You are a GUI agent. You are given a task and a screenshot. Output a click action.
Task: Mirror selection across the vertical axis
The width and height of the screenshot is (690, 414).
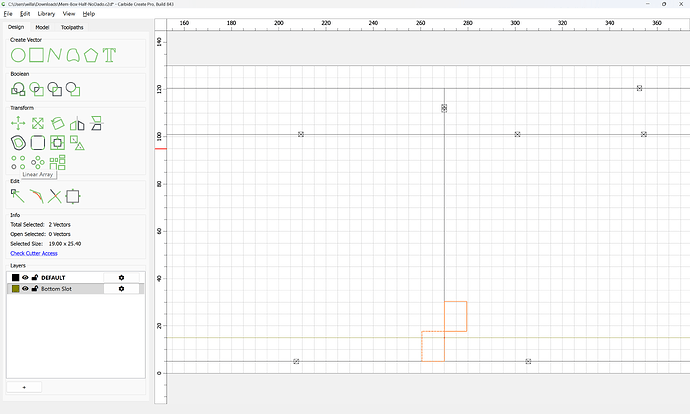coord(77,123)
